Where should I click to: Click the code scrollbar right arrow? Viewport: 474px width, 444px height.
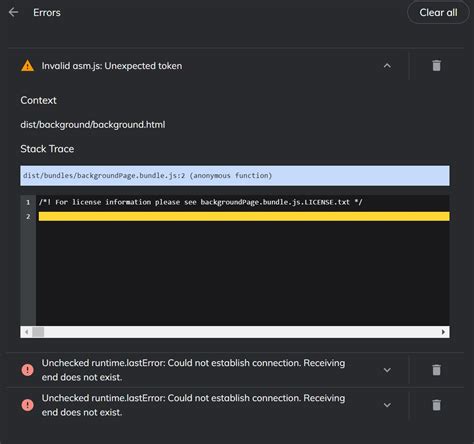pos(443,332)
